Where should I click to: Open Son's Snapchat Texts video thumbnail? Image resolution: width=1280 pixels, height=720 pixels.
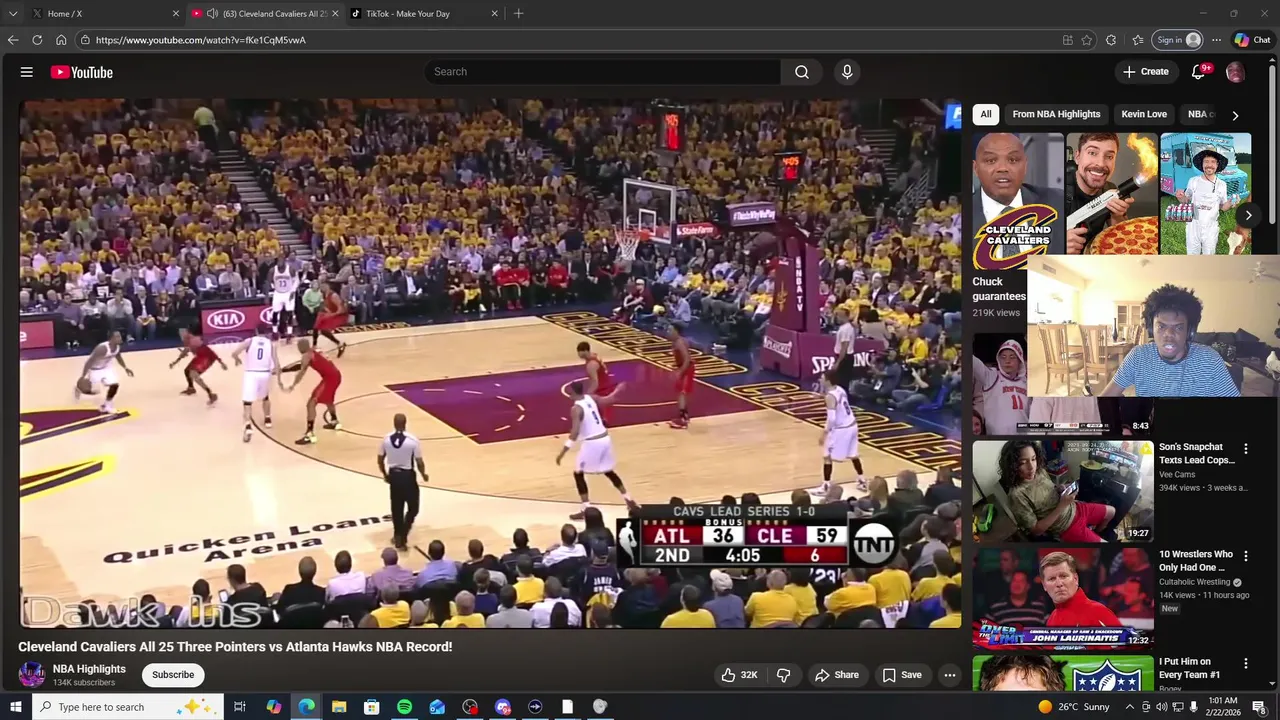(x=1063, y=491)
